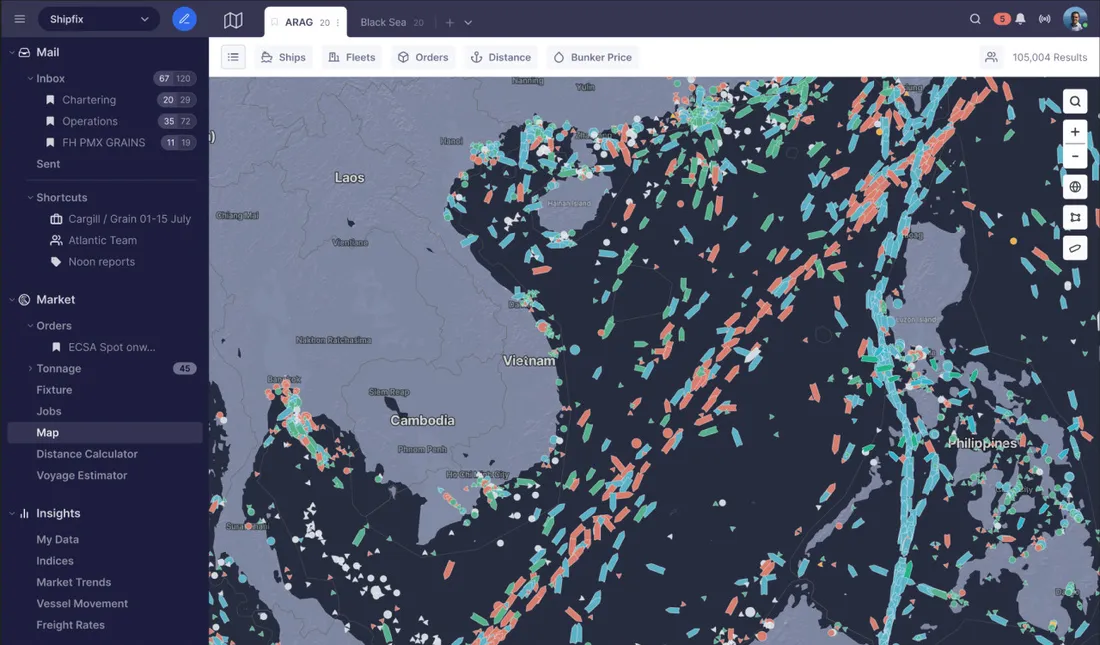The image size is (1100, 645).
Task: Toggle the live broadcast signal icon
Action: point(1045,19)
